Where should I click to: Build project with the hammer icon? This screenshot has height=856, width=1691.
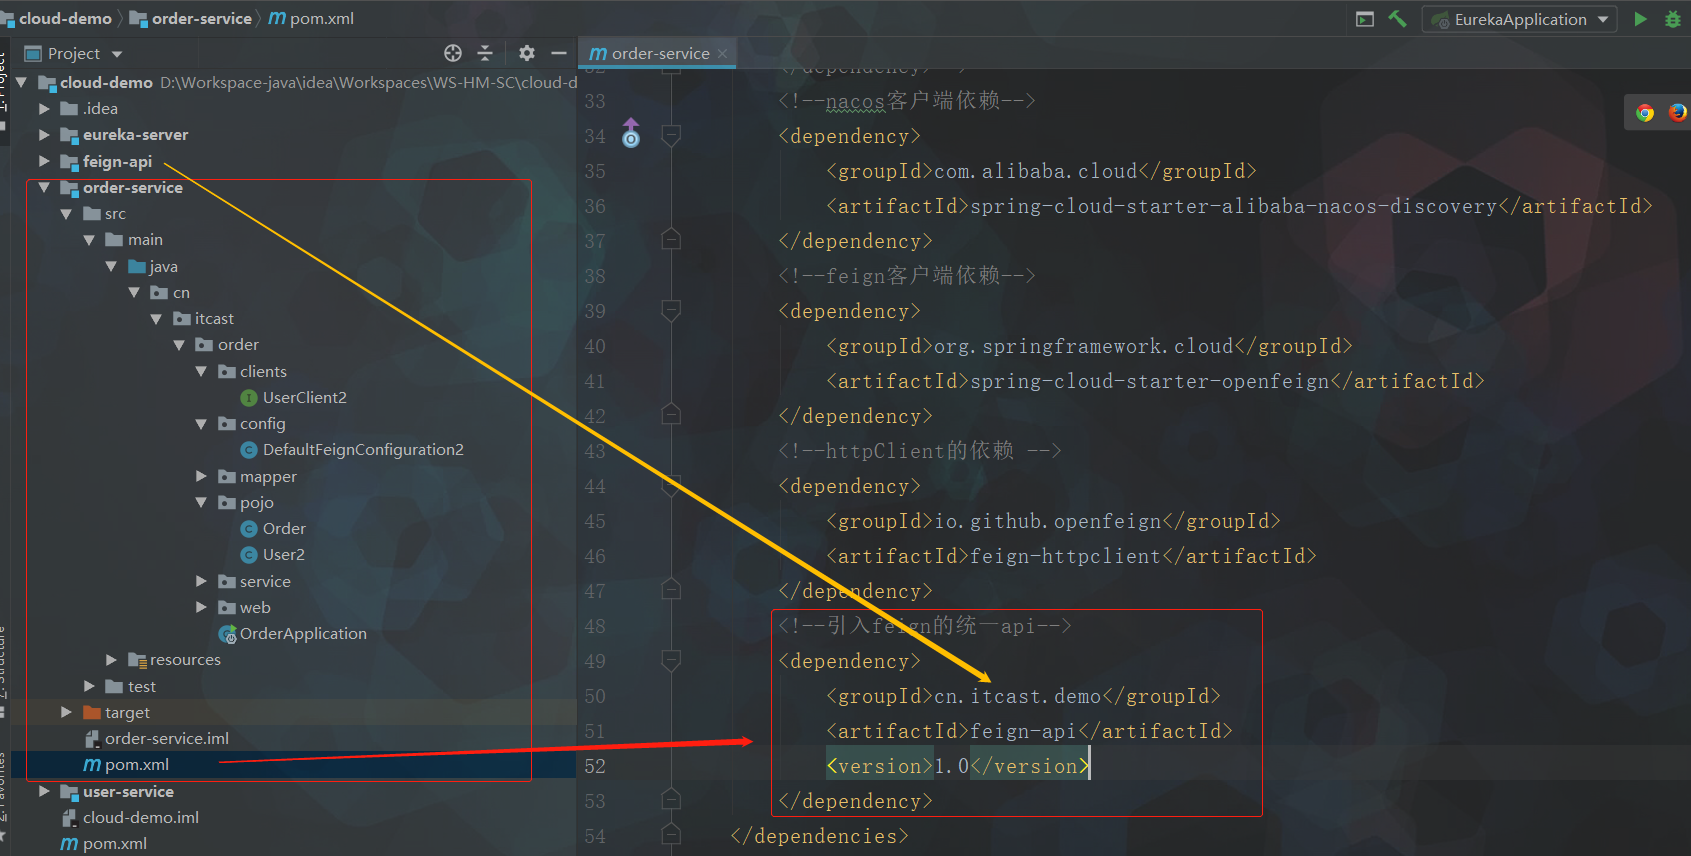(x=1397, y=19)
